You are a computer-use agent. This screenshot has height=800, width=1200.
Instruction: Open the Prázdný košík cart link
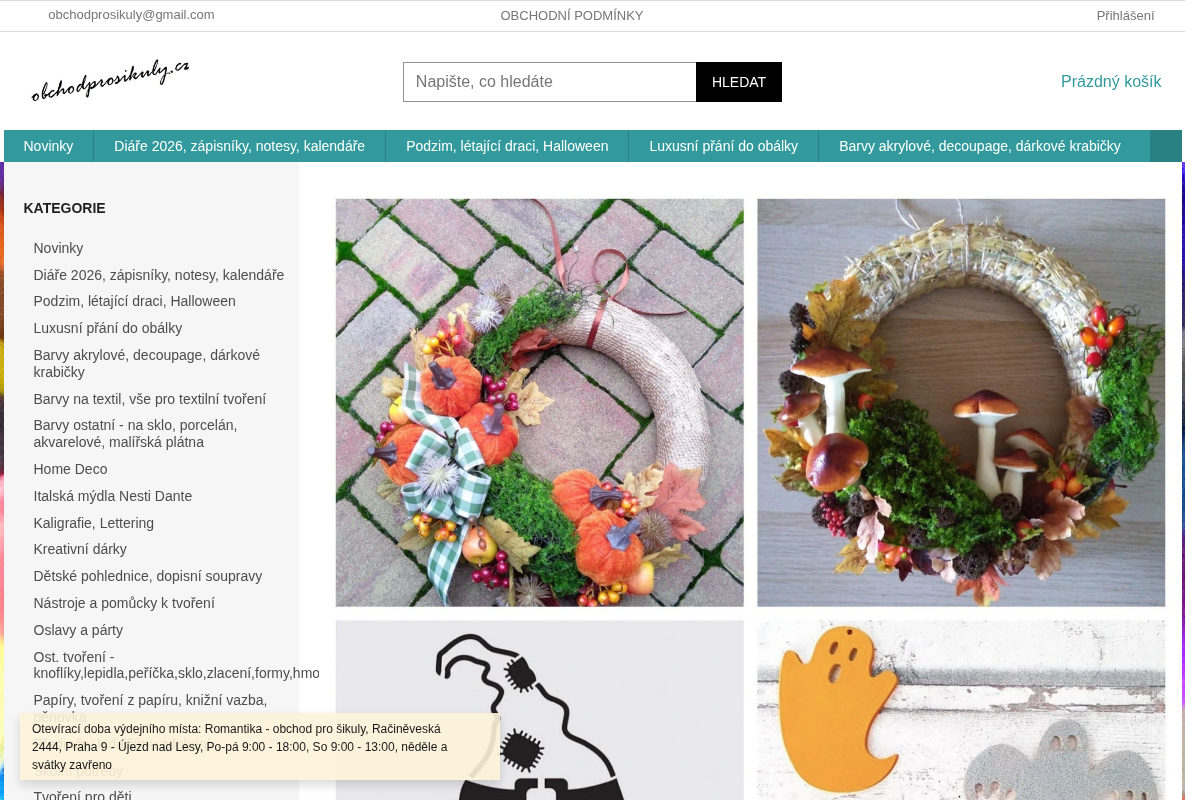pyautogui.click(x=1111, y=82)
